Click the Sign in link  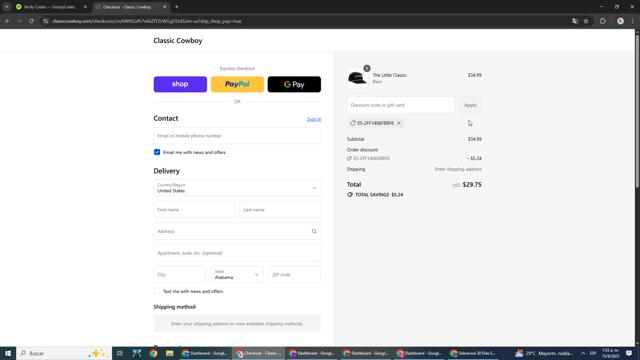click(x=314, y=119)
